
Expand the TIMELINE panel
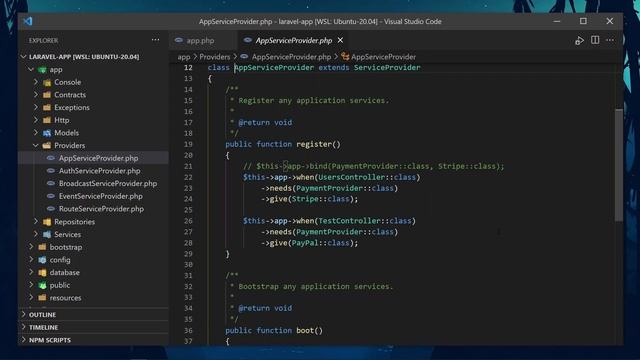(93, 327)
